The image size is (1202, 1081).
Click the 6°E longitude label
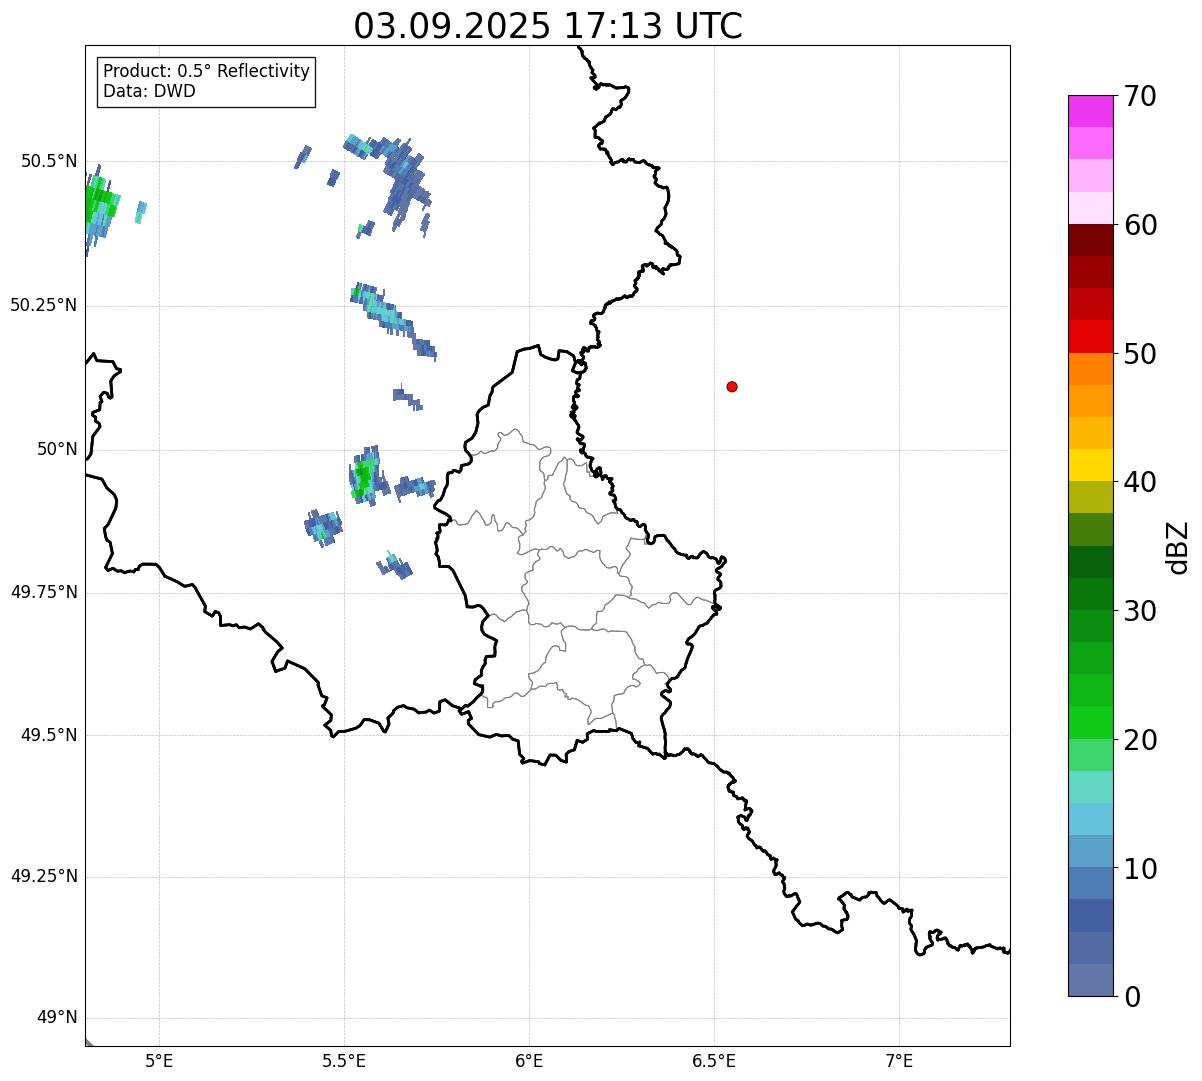pyautogui.click(x=529, y=1060)
